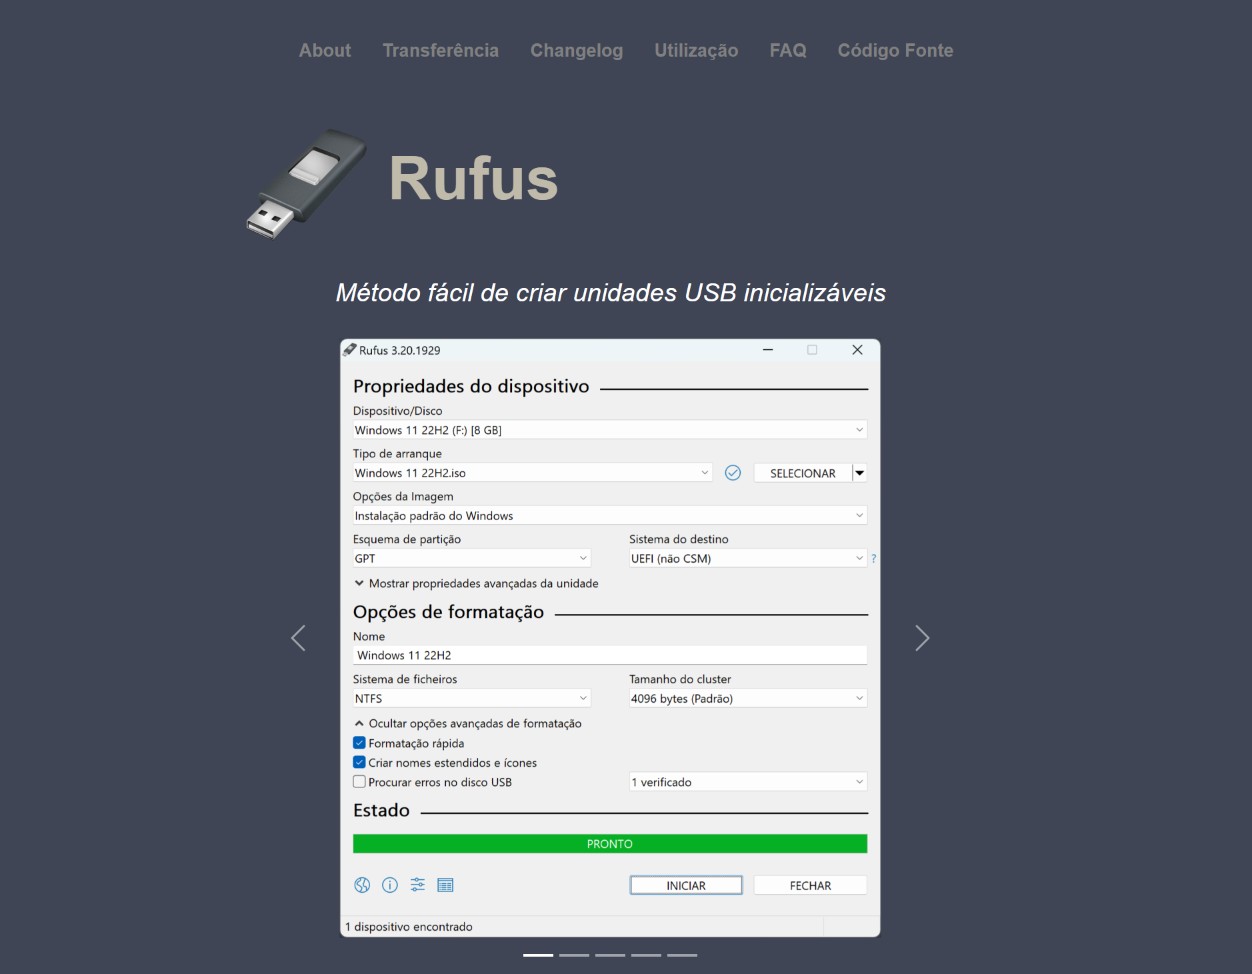Image resolution: width=1252 pixels, height=974 pixels.
Task: Click Rufus title bar app icon
Action: (350, 350)
